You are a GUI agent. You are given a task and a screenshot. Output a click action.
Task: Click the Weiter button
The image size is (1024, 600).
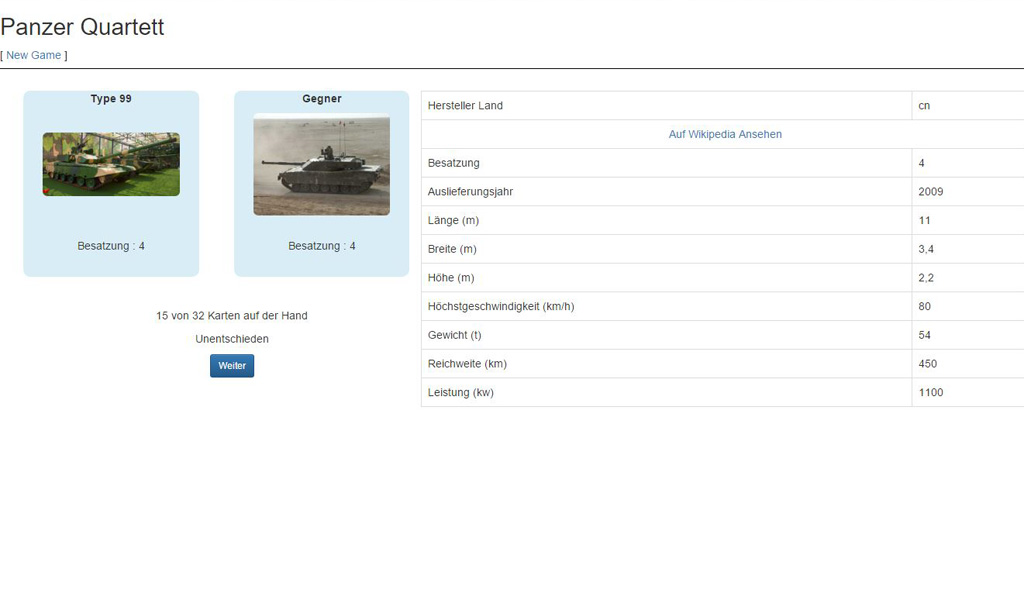232,366
